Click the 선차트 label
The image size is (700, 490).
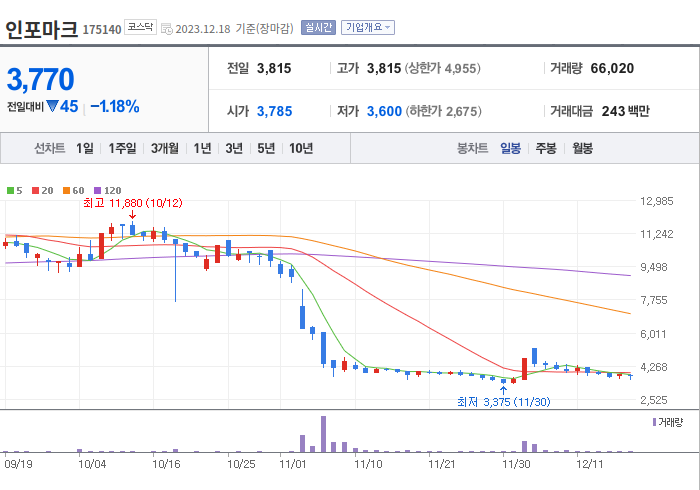[x=50, y=148]
